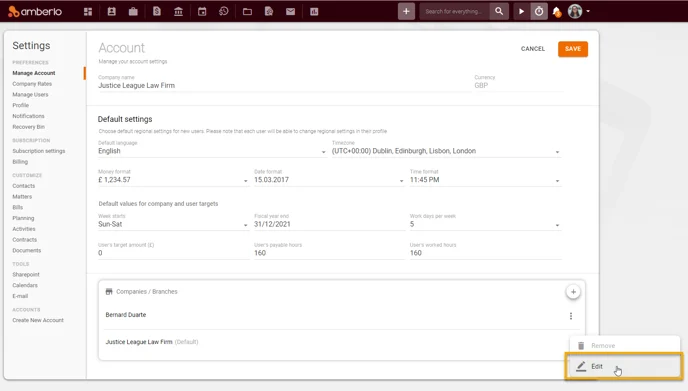This screenshot has width=688, height=391.
Task: Click the plus quick-add button
Action: pos(406,11)
